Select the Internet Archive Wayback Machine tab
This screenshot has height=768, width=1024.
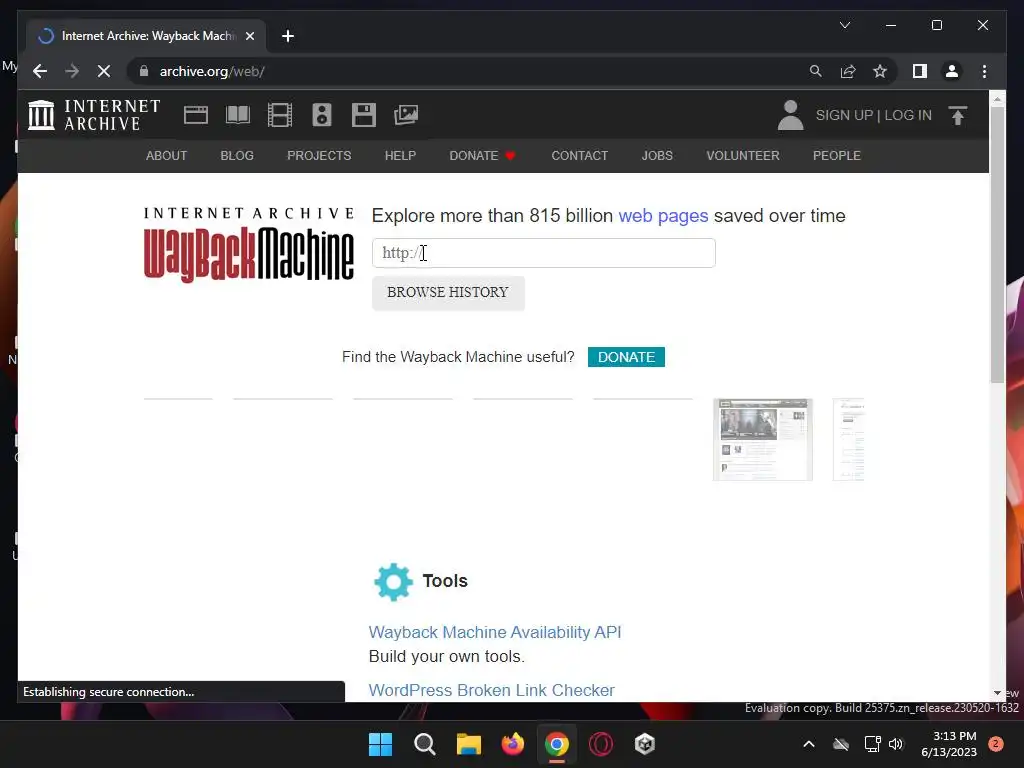pyautogui.click(x=146, y=36)
